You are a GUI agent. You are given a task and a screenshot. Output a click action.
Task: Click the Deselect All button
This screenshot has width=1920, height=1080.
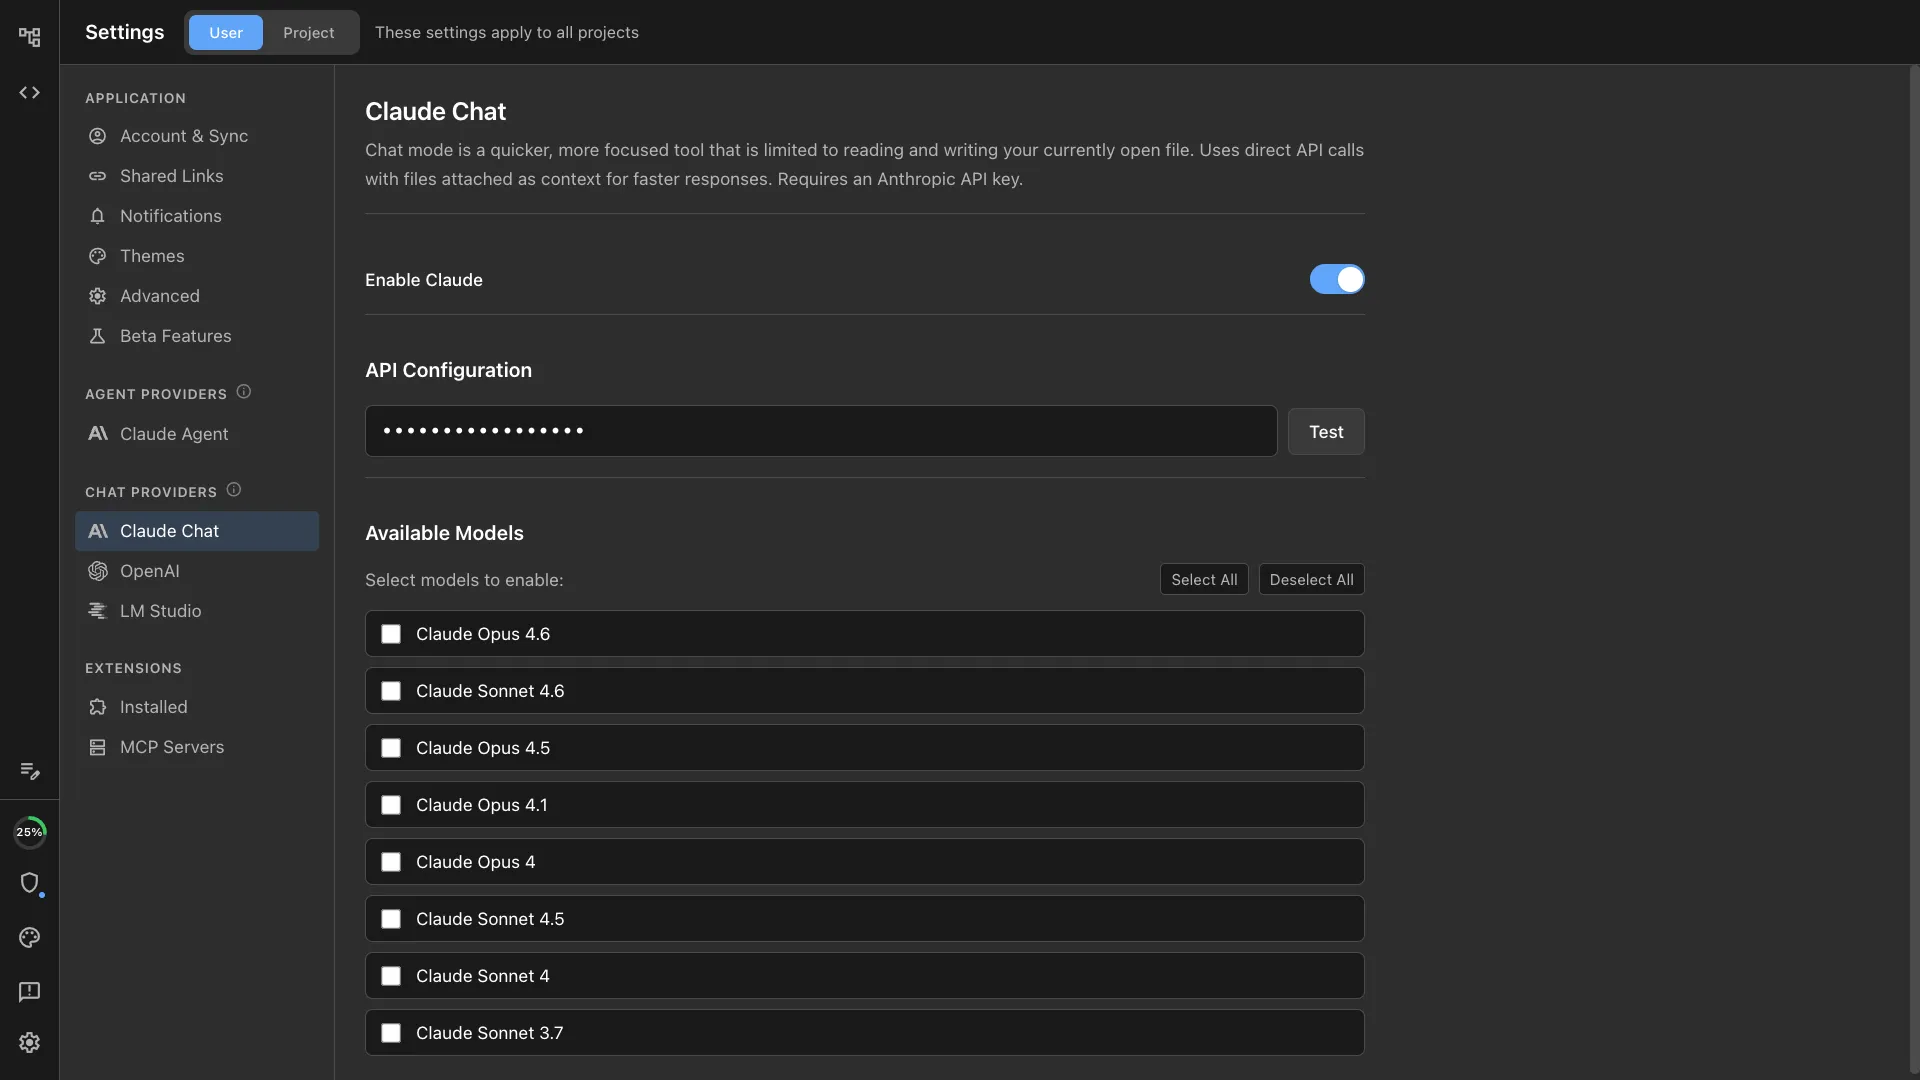pos(1311,580)
